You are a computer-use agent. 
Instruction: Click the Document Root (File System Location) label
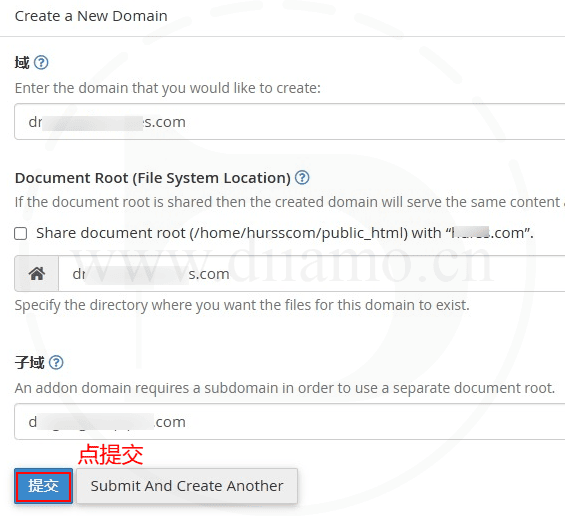pos(153,178)
